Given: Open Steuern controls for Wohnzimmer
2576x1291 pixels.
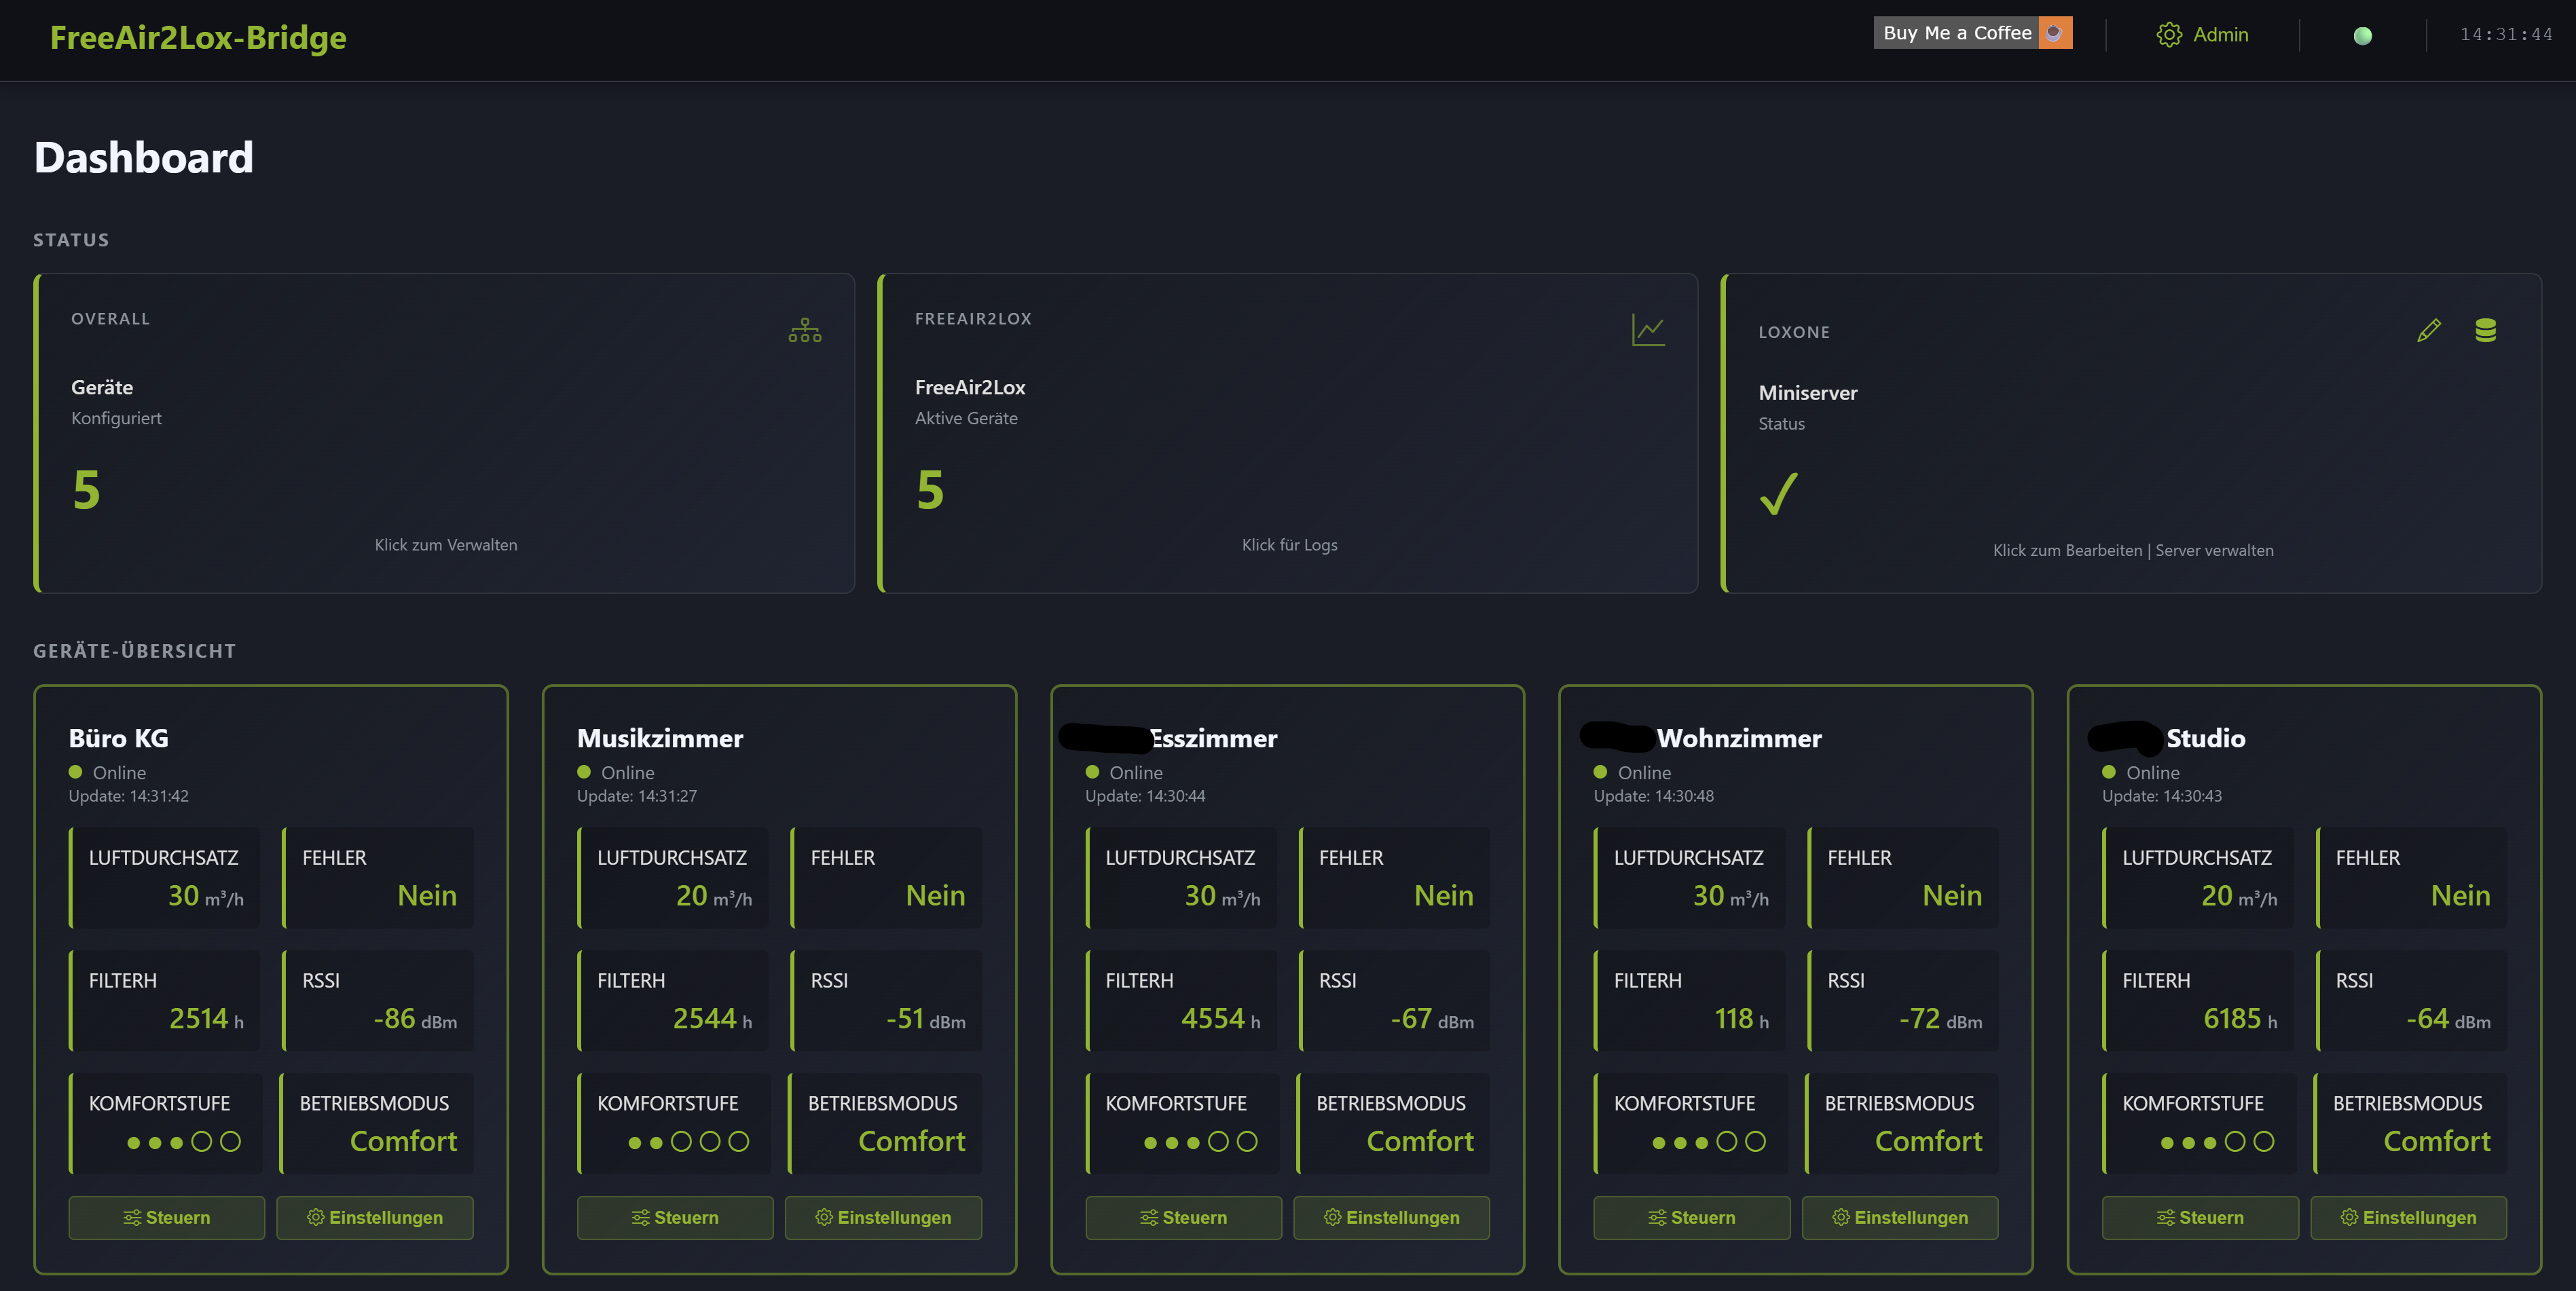Looking at the screenshot, I should [1691, 1217].
